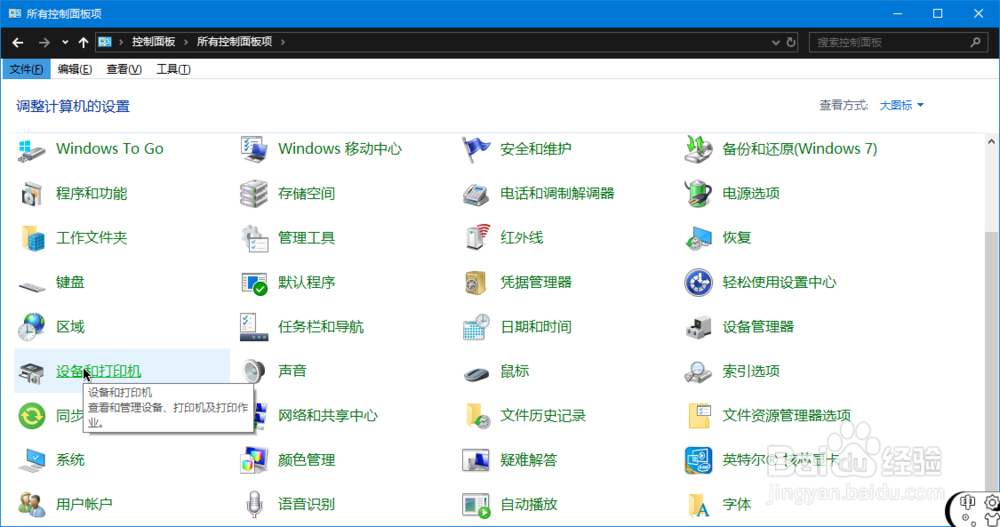Click the 鼠标 mouse icon

point(476,374)
